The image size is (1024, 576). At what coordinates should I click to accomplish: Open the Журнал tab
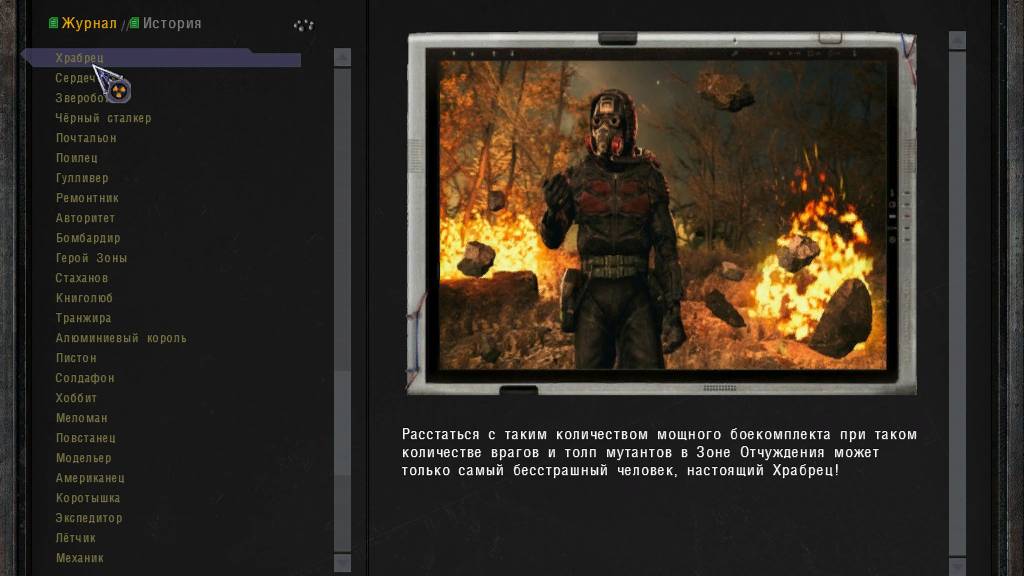point(89,24)
